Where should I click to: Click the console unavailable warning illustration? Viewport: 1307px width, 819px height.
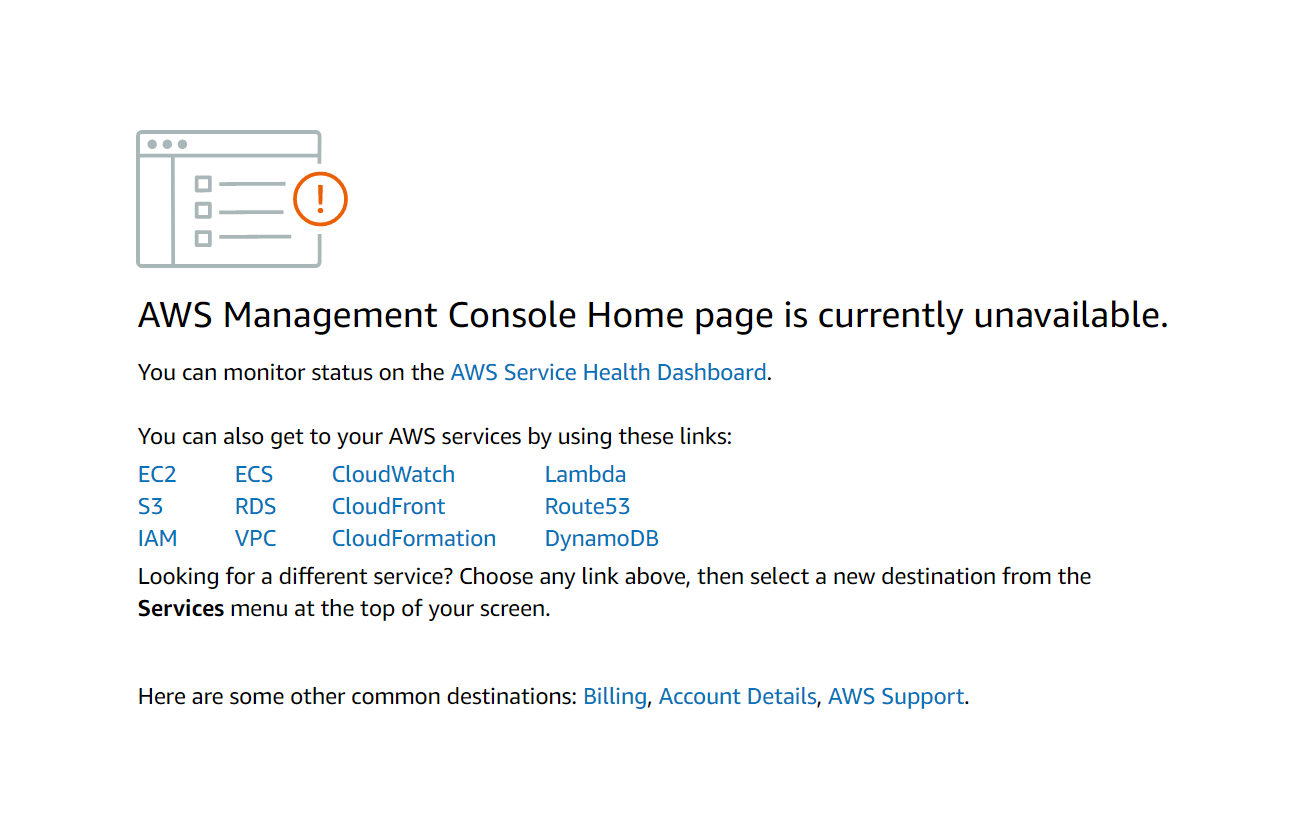pos(242,199)
